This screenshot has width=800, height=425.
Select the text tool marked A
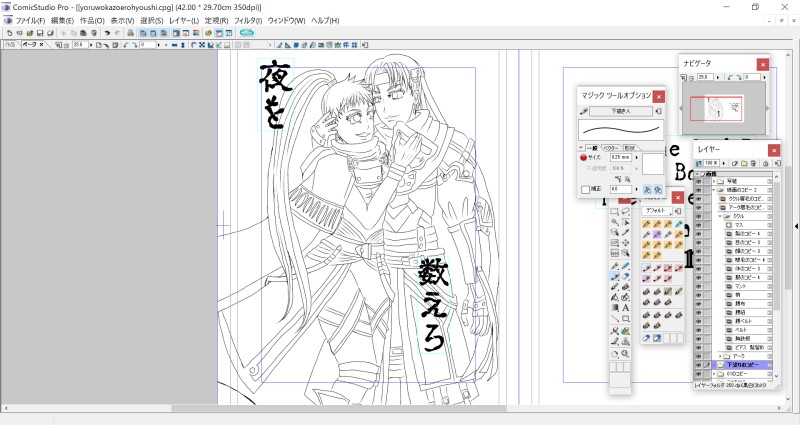626,308
